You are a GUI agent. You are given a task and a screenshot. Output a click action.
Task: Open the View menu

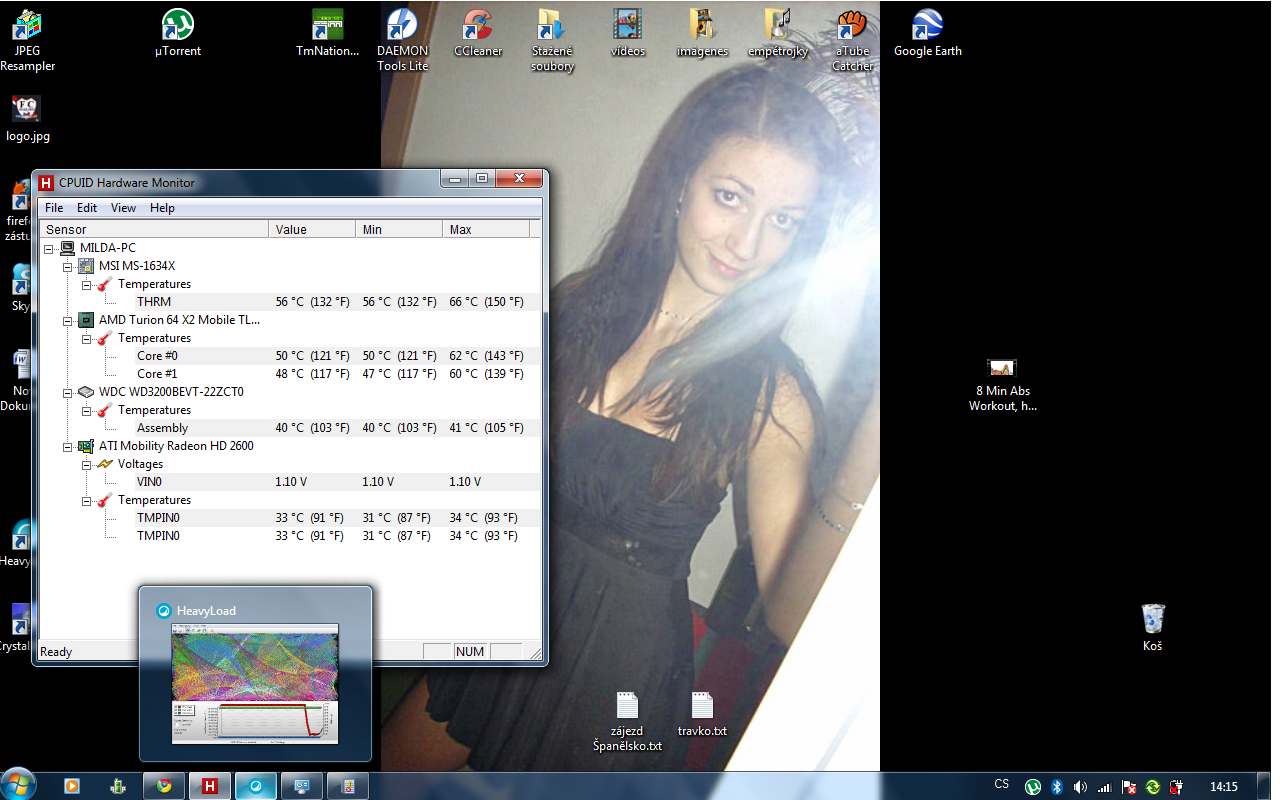(x=123, y=208)
